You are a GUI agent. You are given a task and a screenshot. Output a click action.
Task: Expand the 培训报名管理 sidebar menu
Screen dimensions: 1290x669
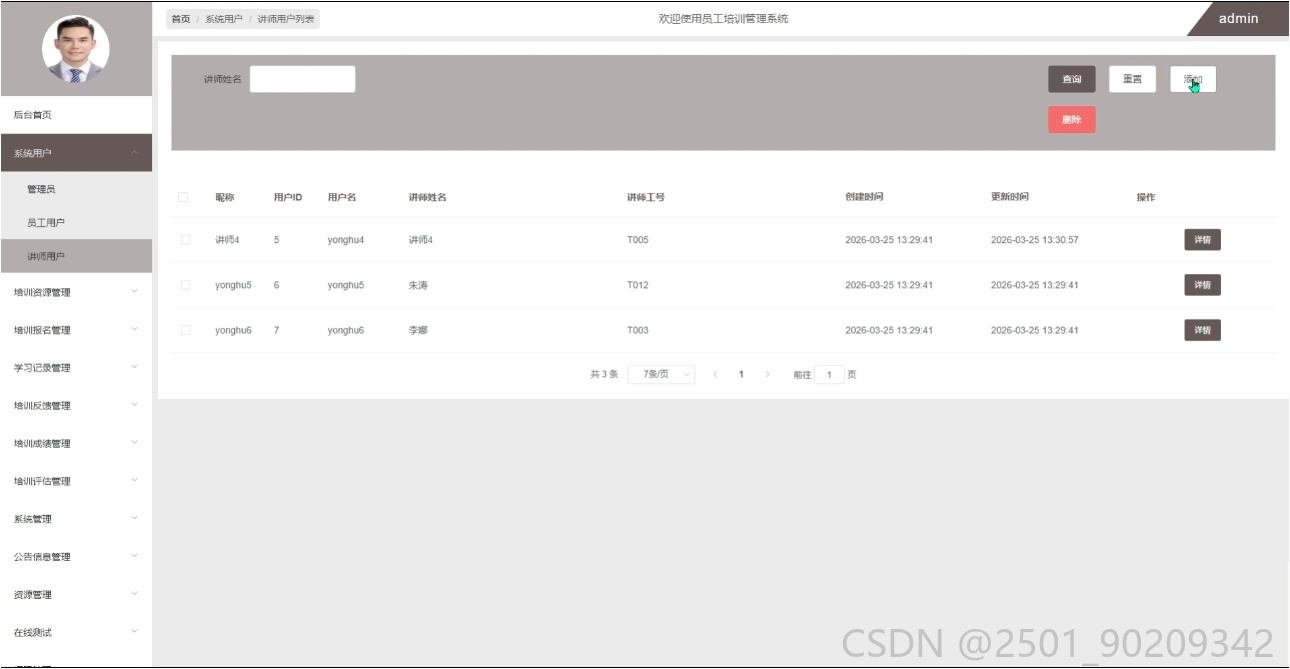76,330
